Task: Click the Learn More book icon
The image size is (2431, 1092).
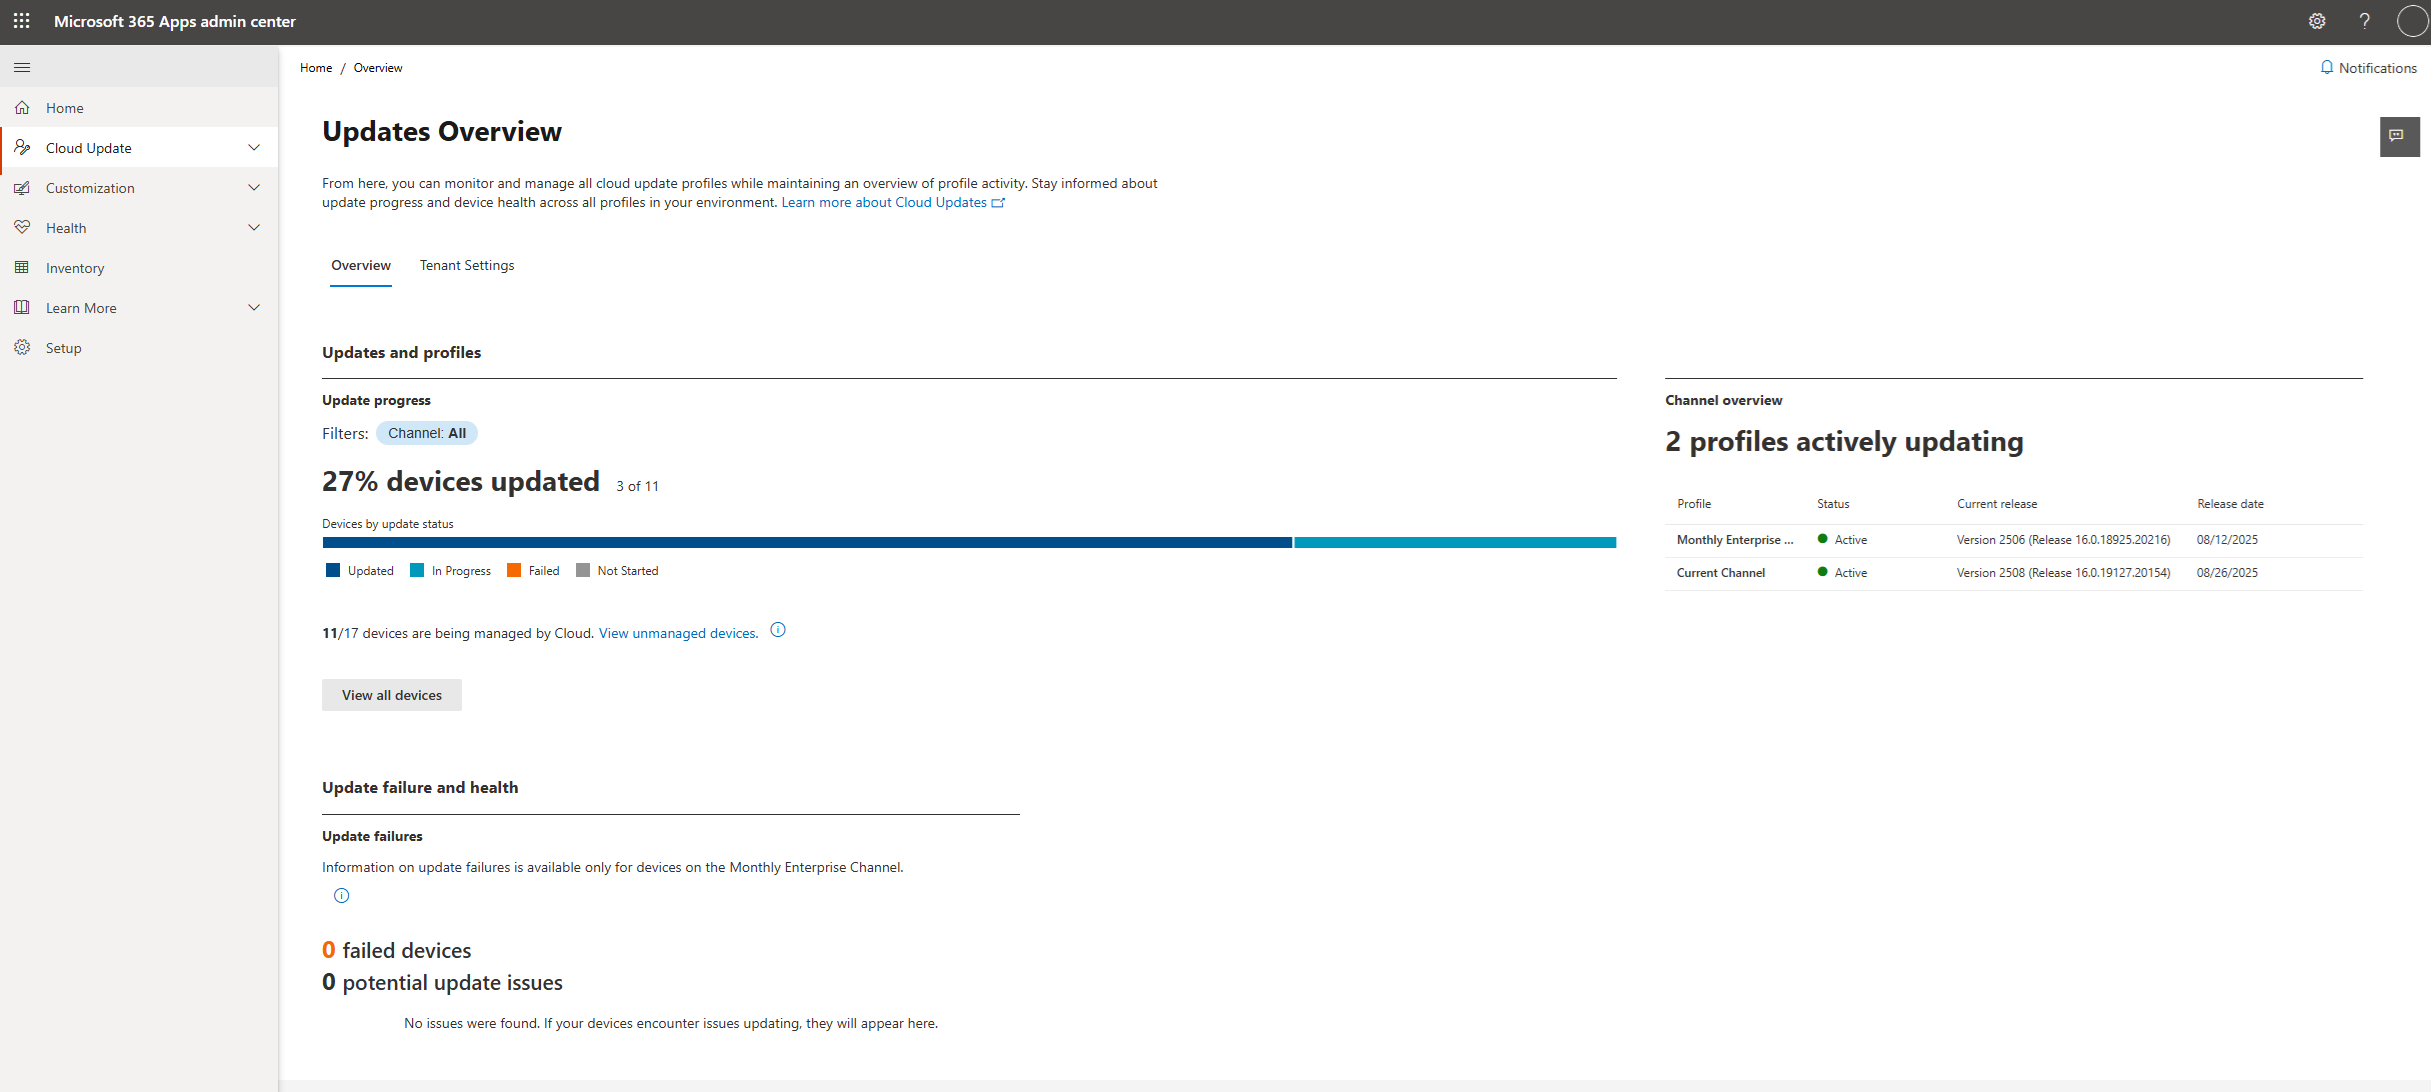Action: (22, 307)
